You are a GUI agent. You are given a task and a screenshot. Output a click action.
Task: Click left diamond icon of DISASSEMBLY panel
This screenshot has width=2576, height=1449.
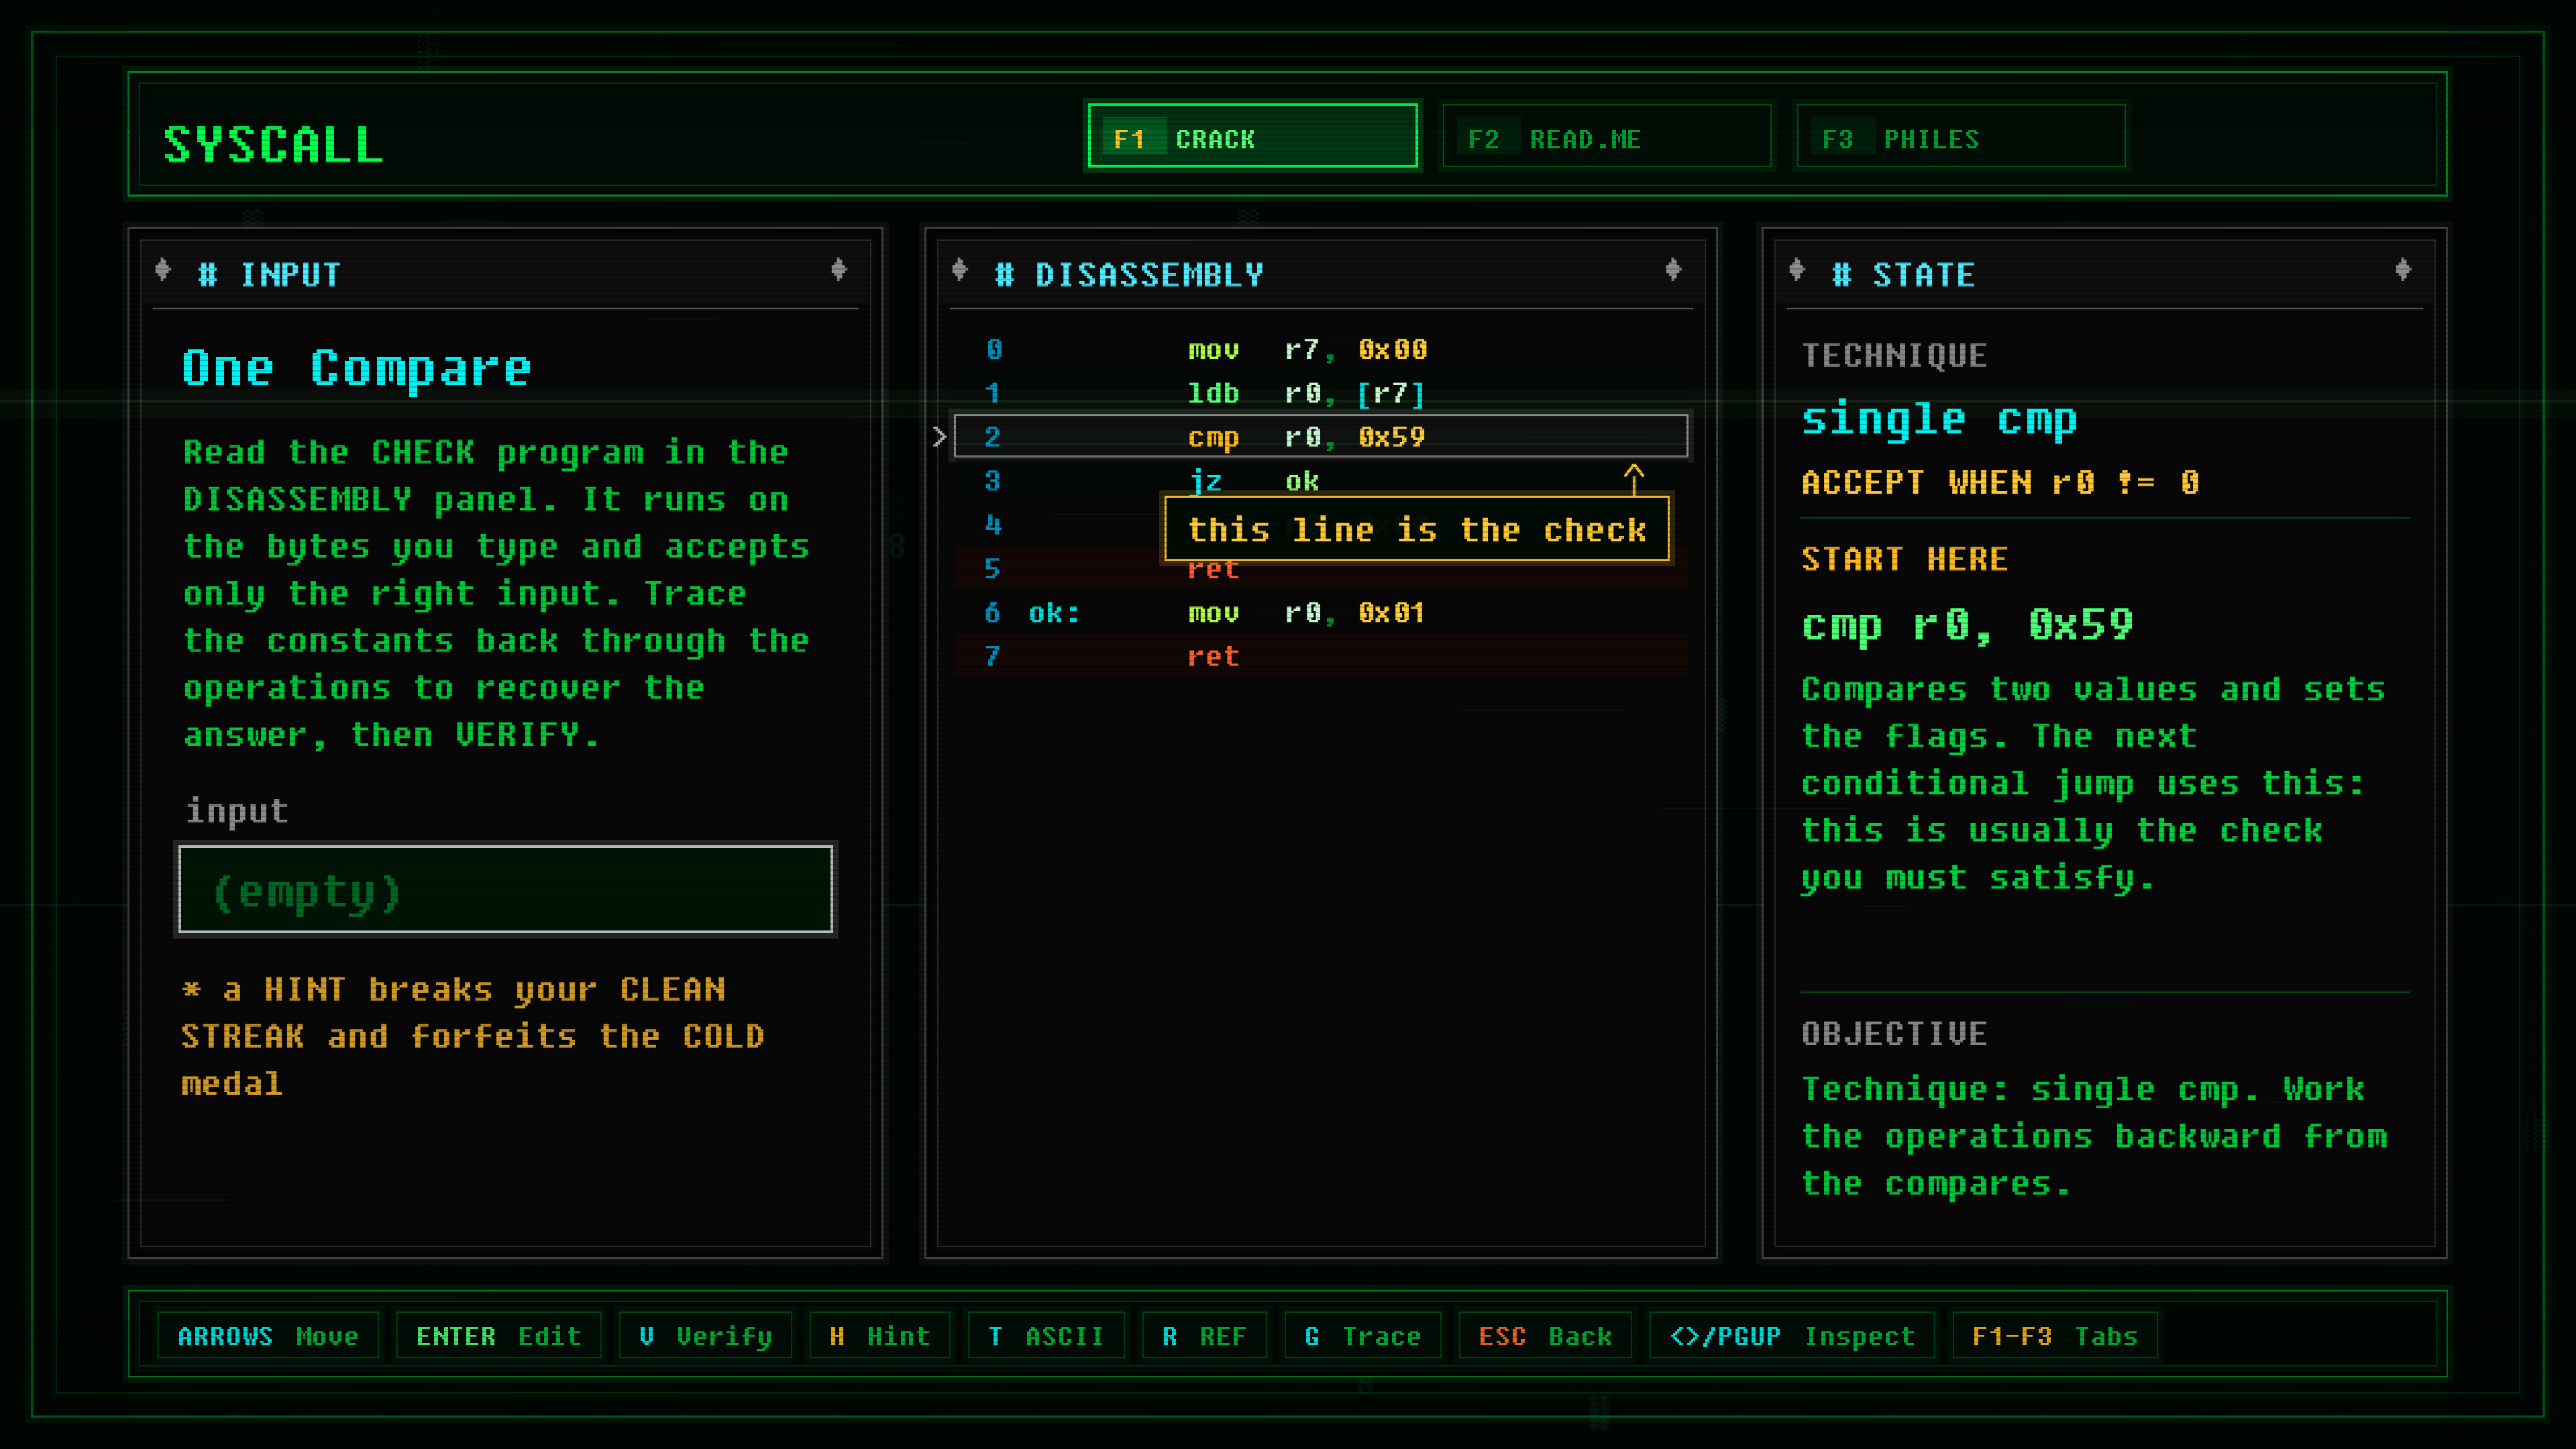[x=960, y=270]
